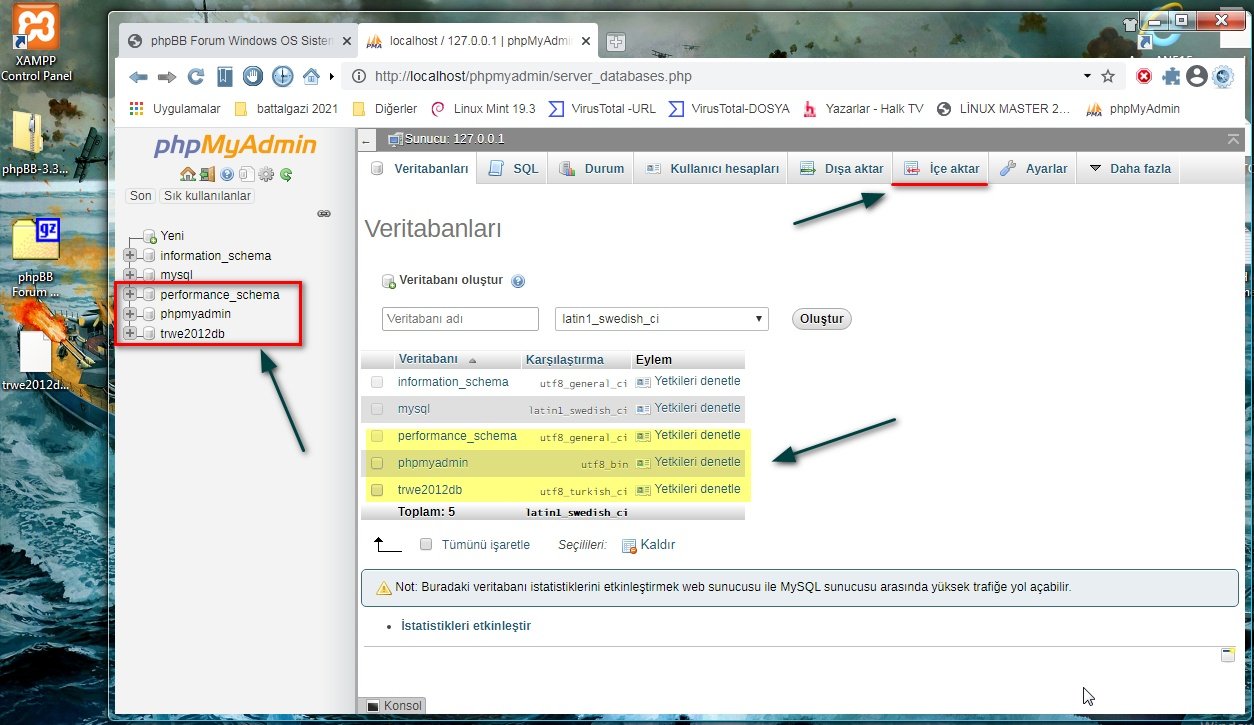Expand phpmyadmin node in the database tree
Screen dimensions: 1254x725
[129, 313]
